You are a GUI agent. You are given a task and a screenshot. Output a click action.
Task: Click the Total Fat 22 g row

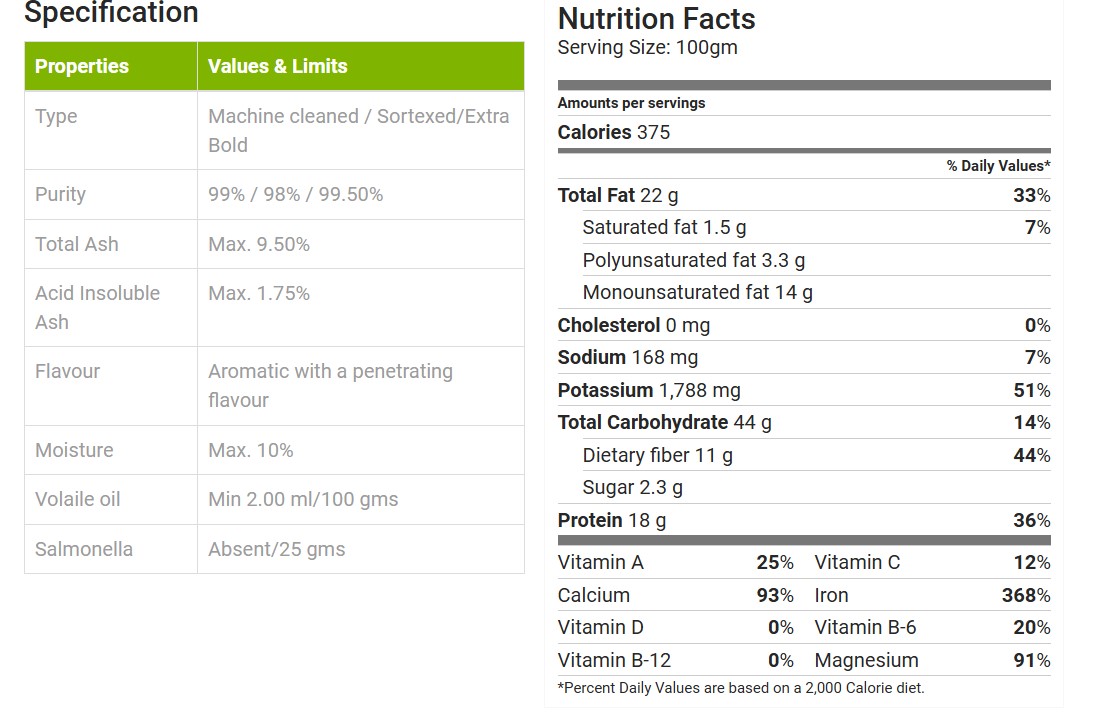804,195
